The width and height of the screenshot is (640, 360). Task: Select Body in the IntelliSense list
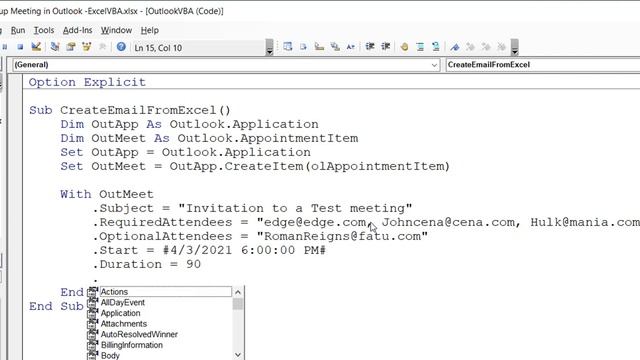[x=110, y=356]
